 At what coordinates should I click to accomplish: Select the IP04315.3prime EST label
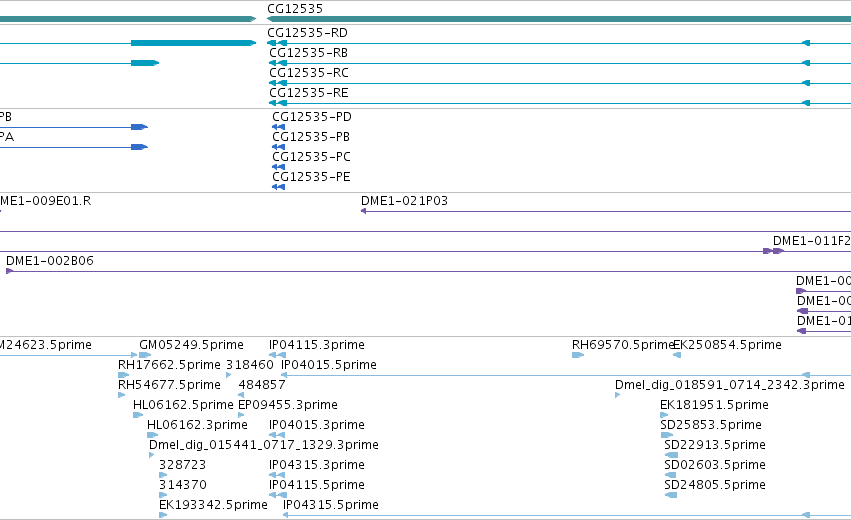point(317,465)
